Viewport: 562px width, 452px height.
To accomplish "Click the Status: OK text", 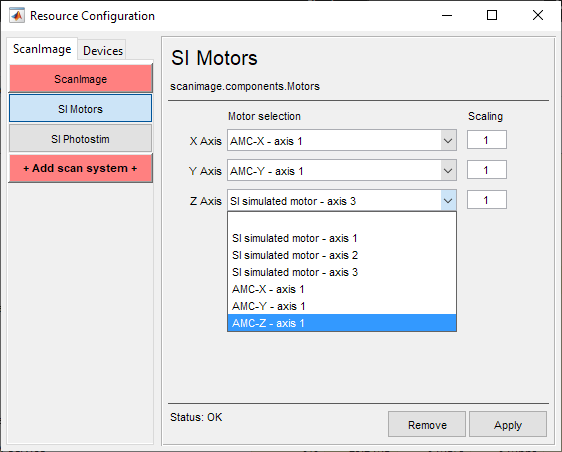I will click(x=196, y=417).
